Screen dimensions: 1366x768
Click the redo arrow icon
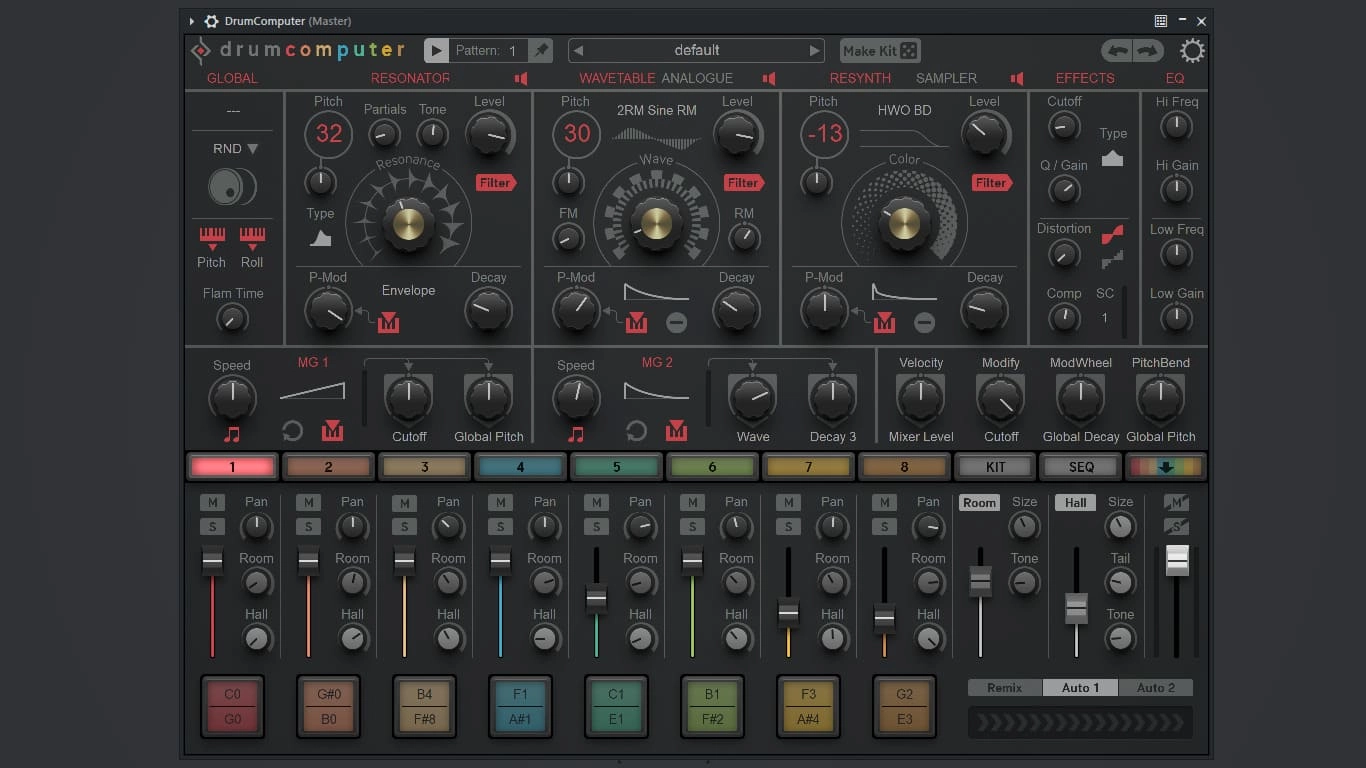point(1147,51)
